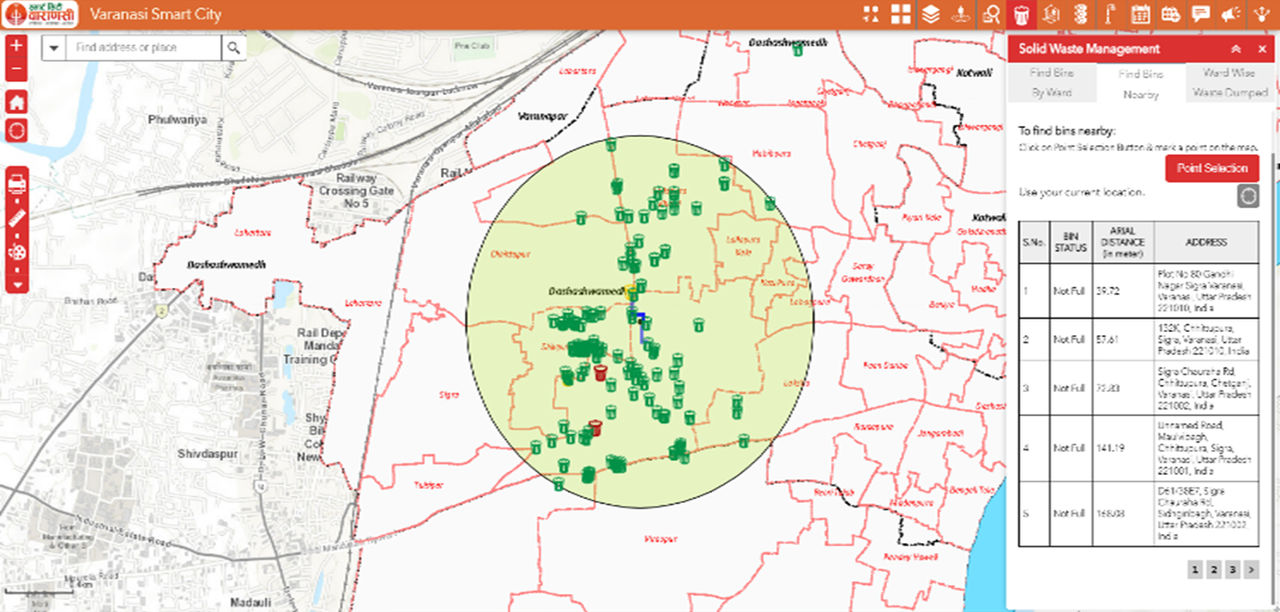The image size is (1280, 612).
Task: Open the stacked layers list icon
Action: [x=931, y=14]
